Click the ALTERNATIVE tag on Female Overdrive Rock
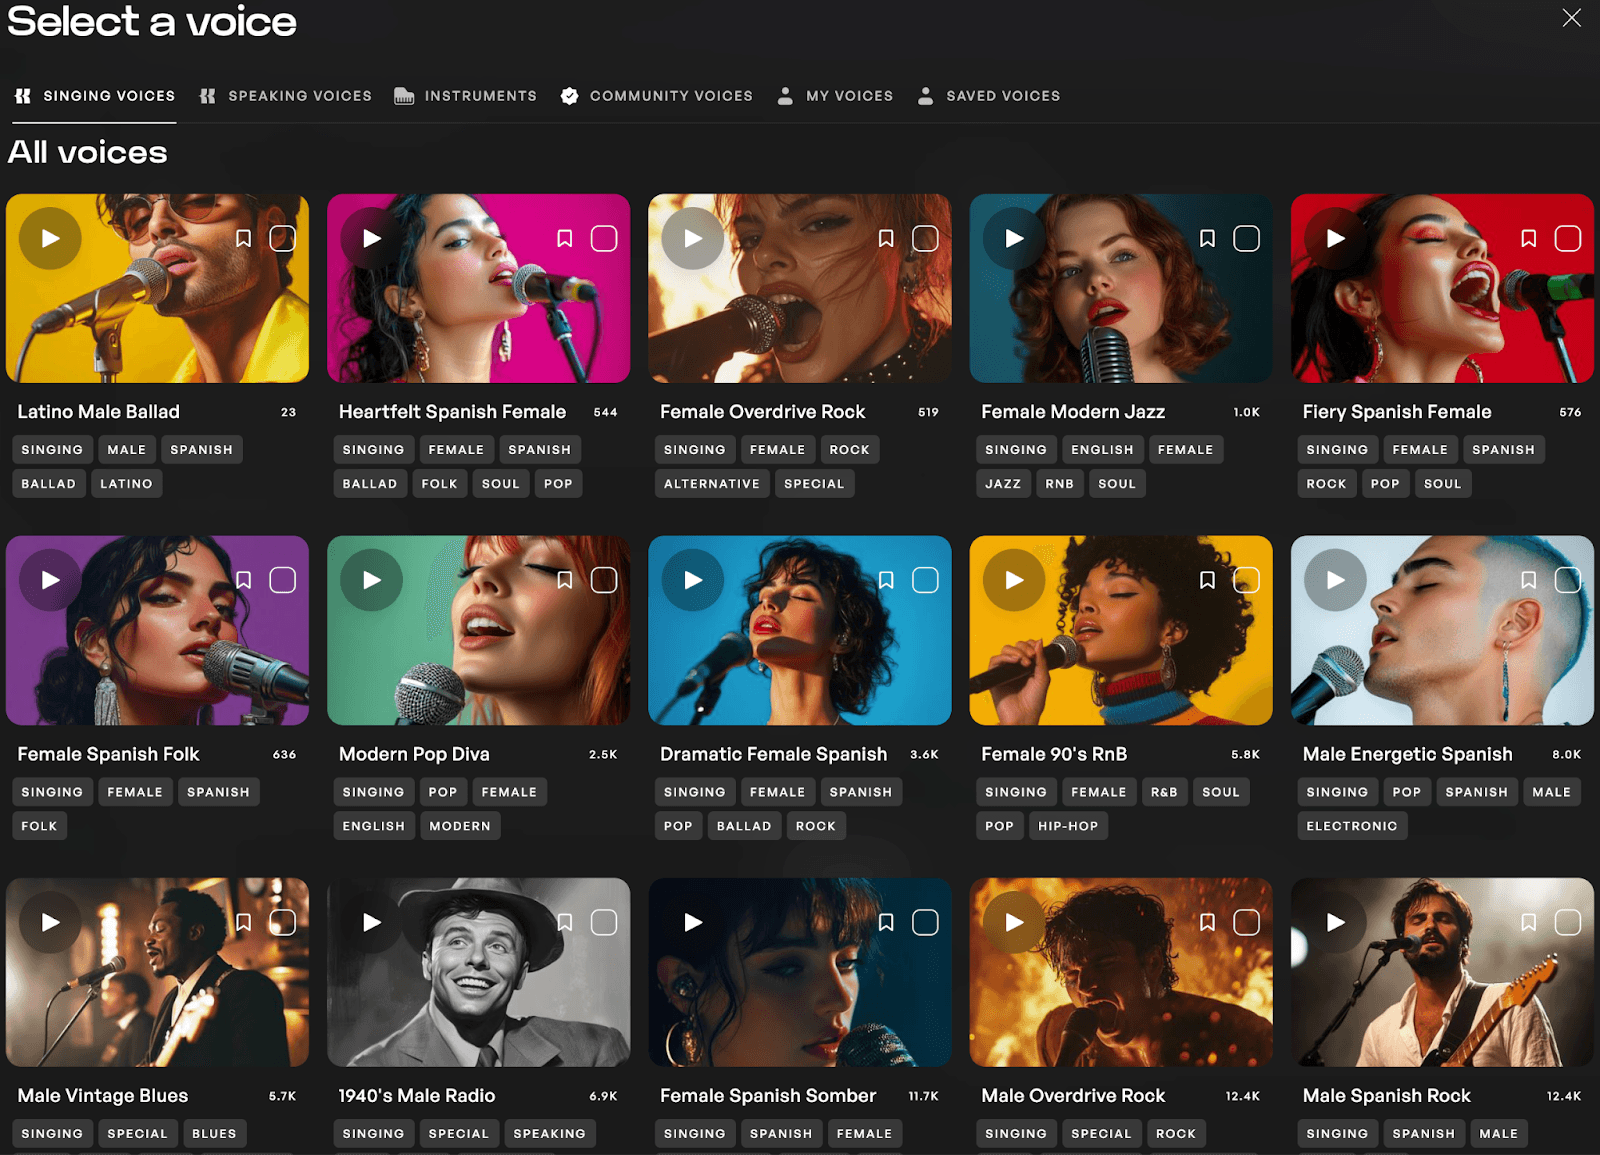 click(x=711, y=484)
